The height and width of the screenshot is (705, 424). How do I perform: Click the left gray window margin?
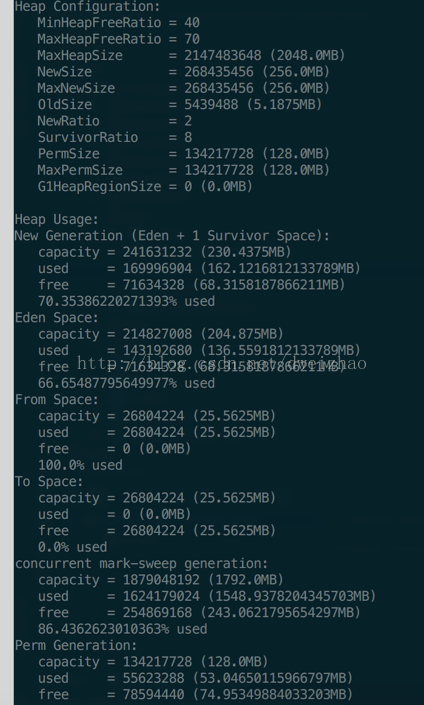(7, 352)
